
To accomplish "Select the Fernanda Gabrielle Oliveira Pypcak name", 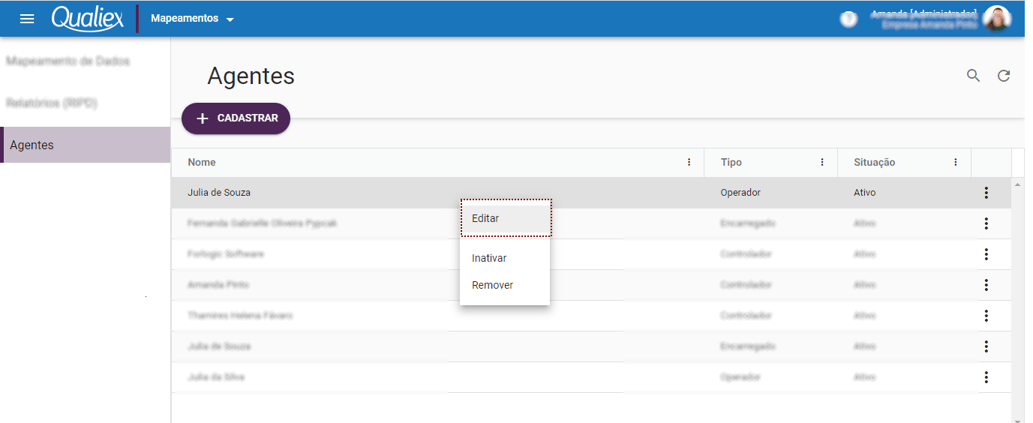I will 262,223.
